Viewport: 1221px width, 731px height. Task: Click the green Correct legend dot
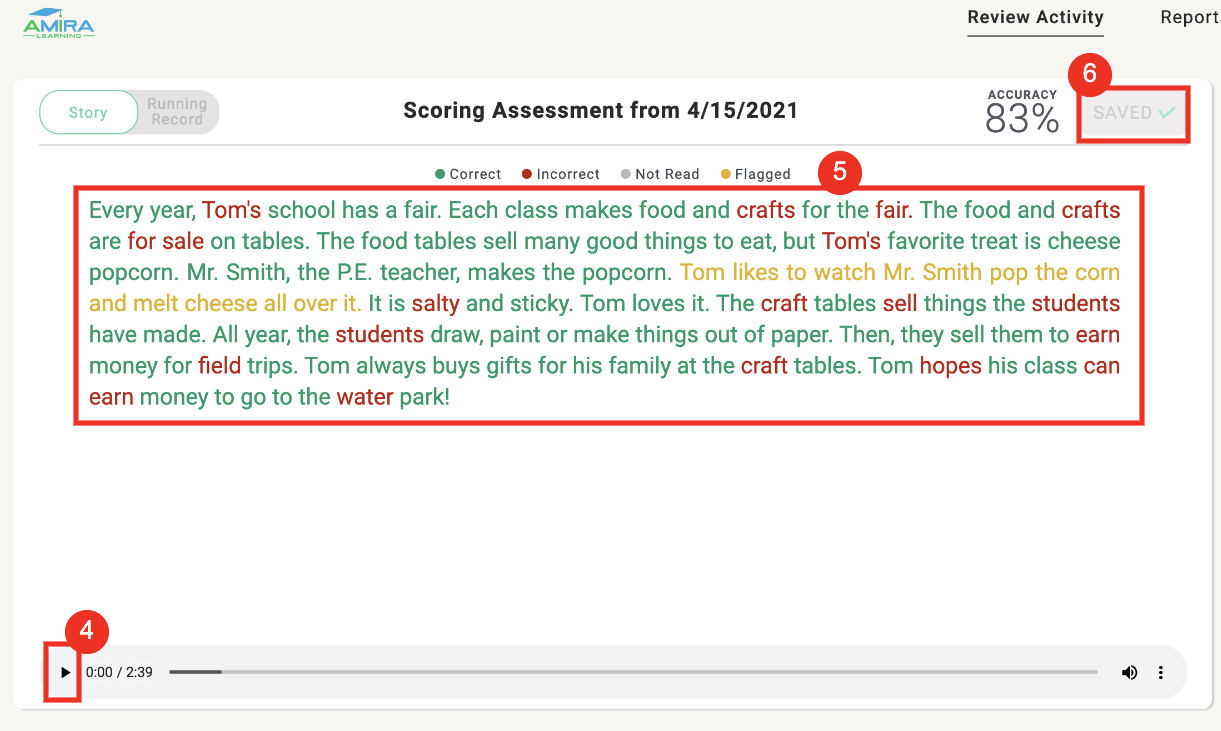438,173
